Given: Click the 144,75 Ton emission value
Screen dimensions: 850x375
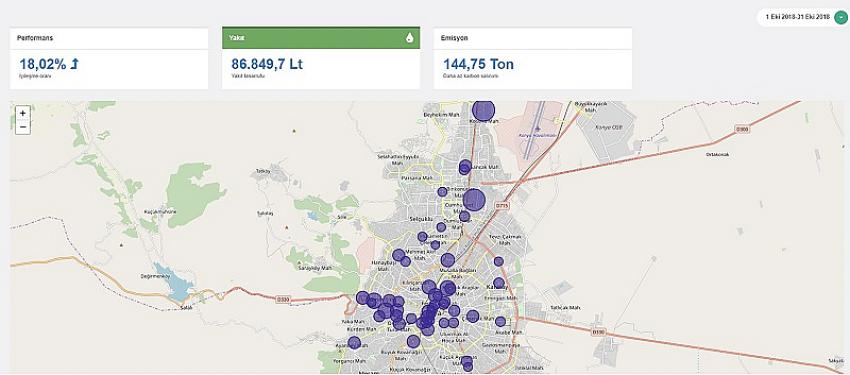Looking at the screenshot, I should point(478,64).
